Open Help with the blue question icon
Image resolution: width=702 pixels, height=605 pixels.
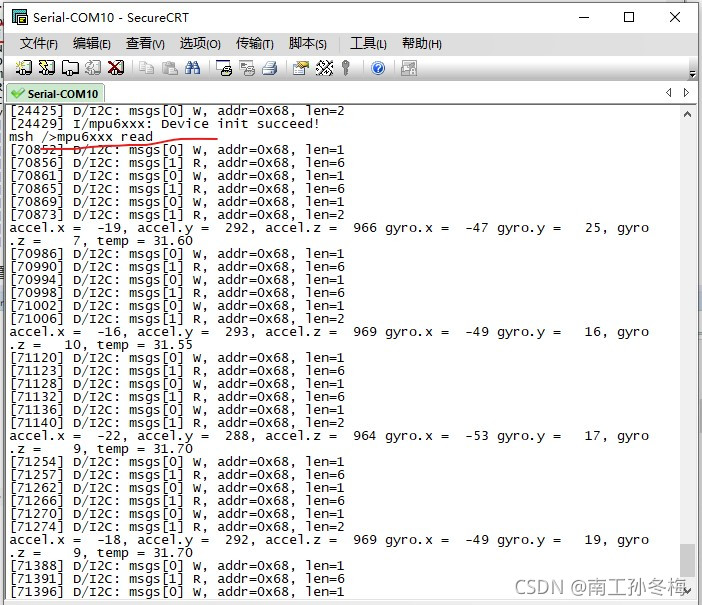[378, 68]
